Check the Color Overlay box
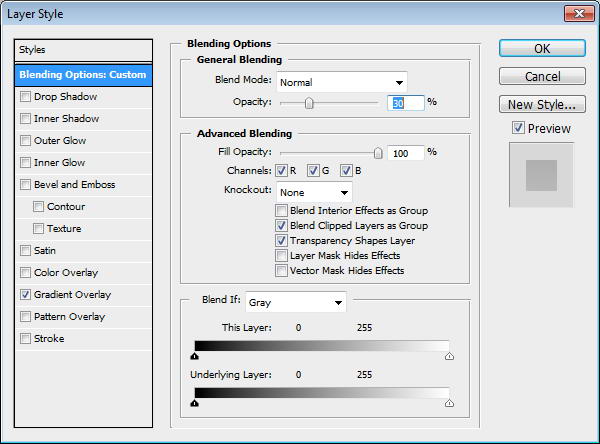600x444 pixels. point(25,273)
